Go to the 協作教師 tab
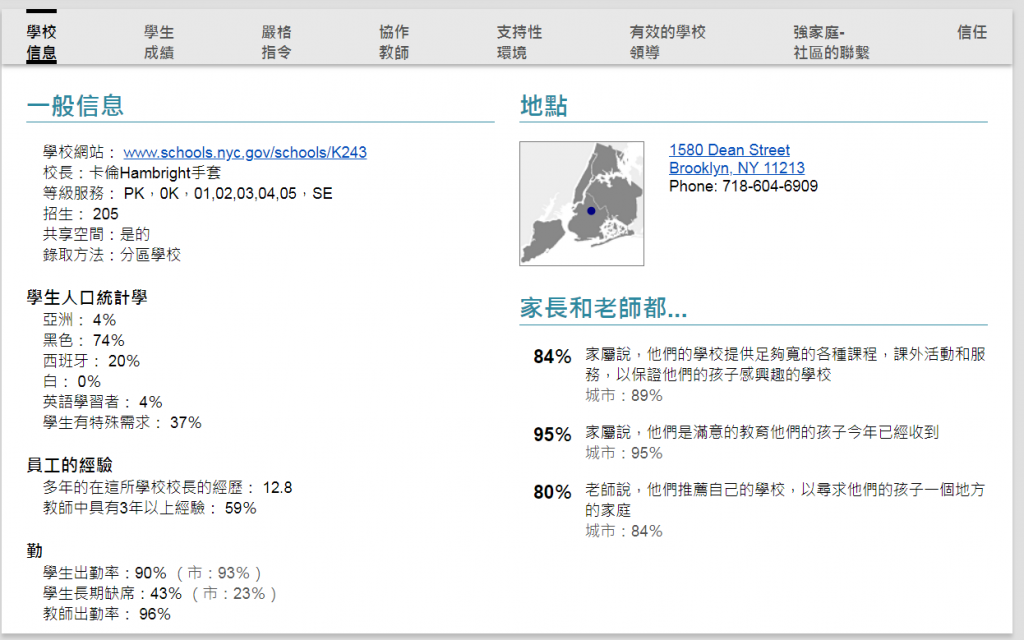 (x=394, y=42)
